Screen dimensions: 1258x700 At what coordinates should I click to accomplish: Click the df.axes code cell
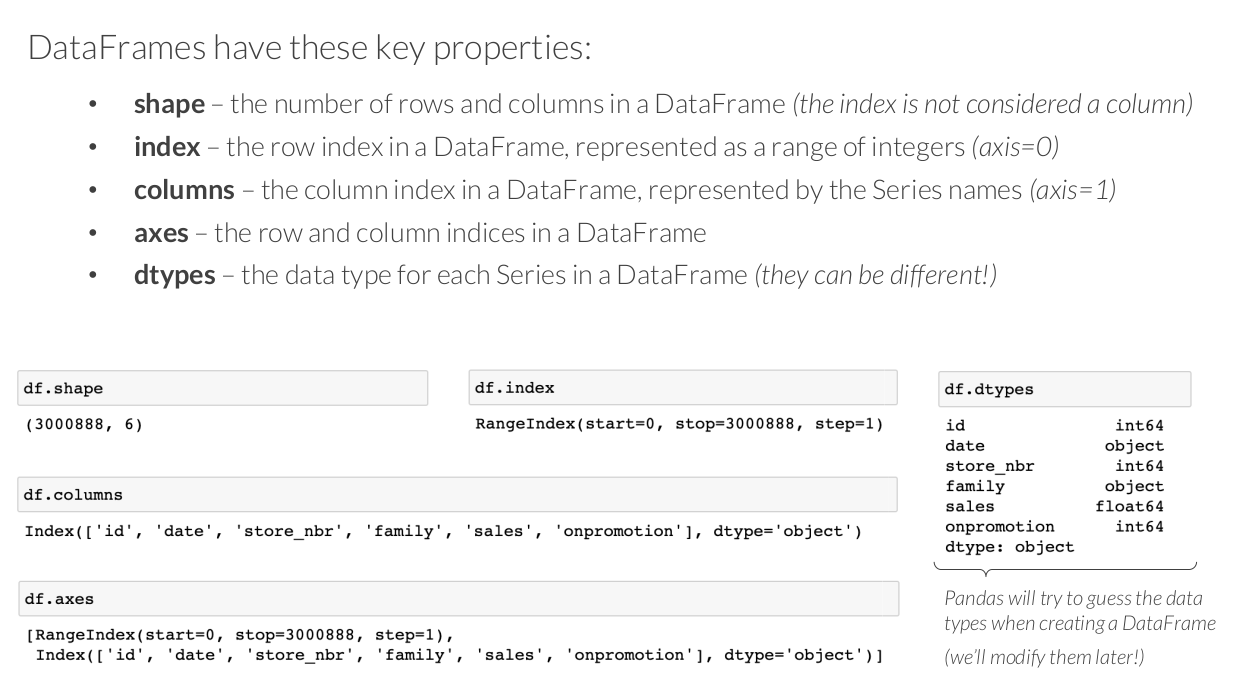pos(458,600)
